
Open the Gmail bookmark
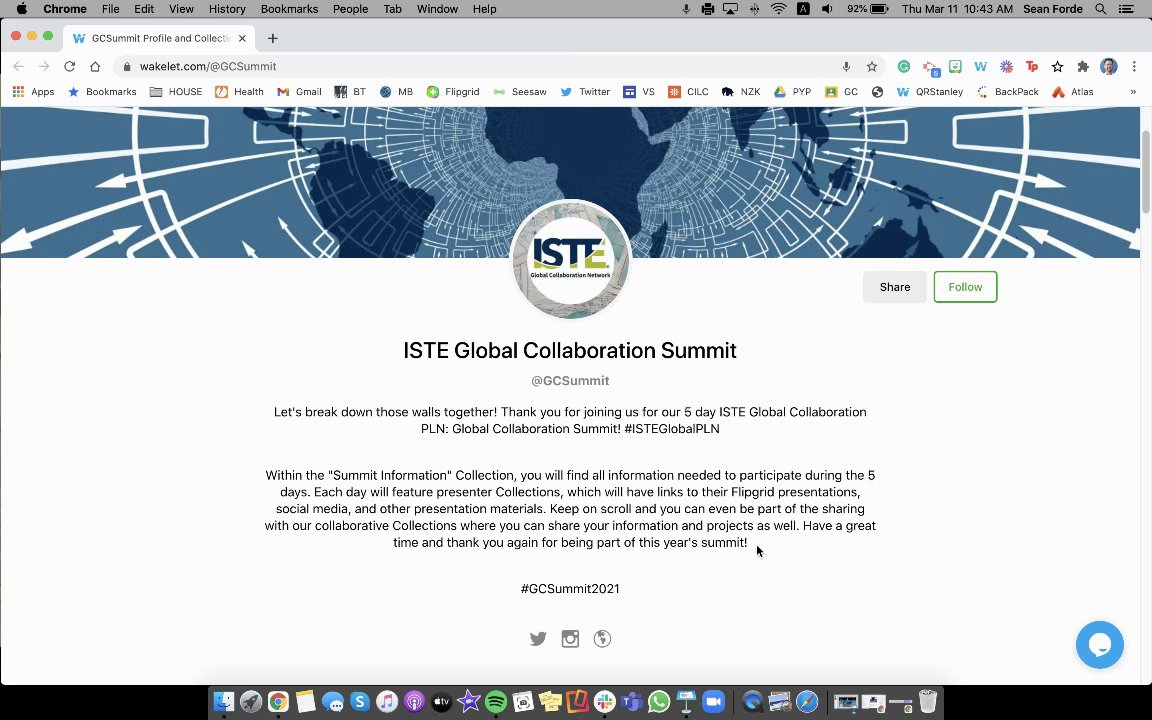point(299,92)
